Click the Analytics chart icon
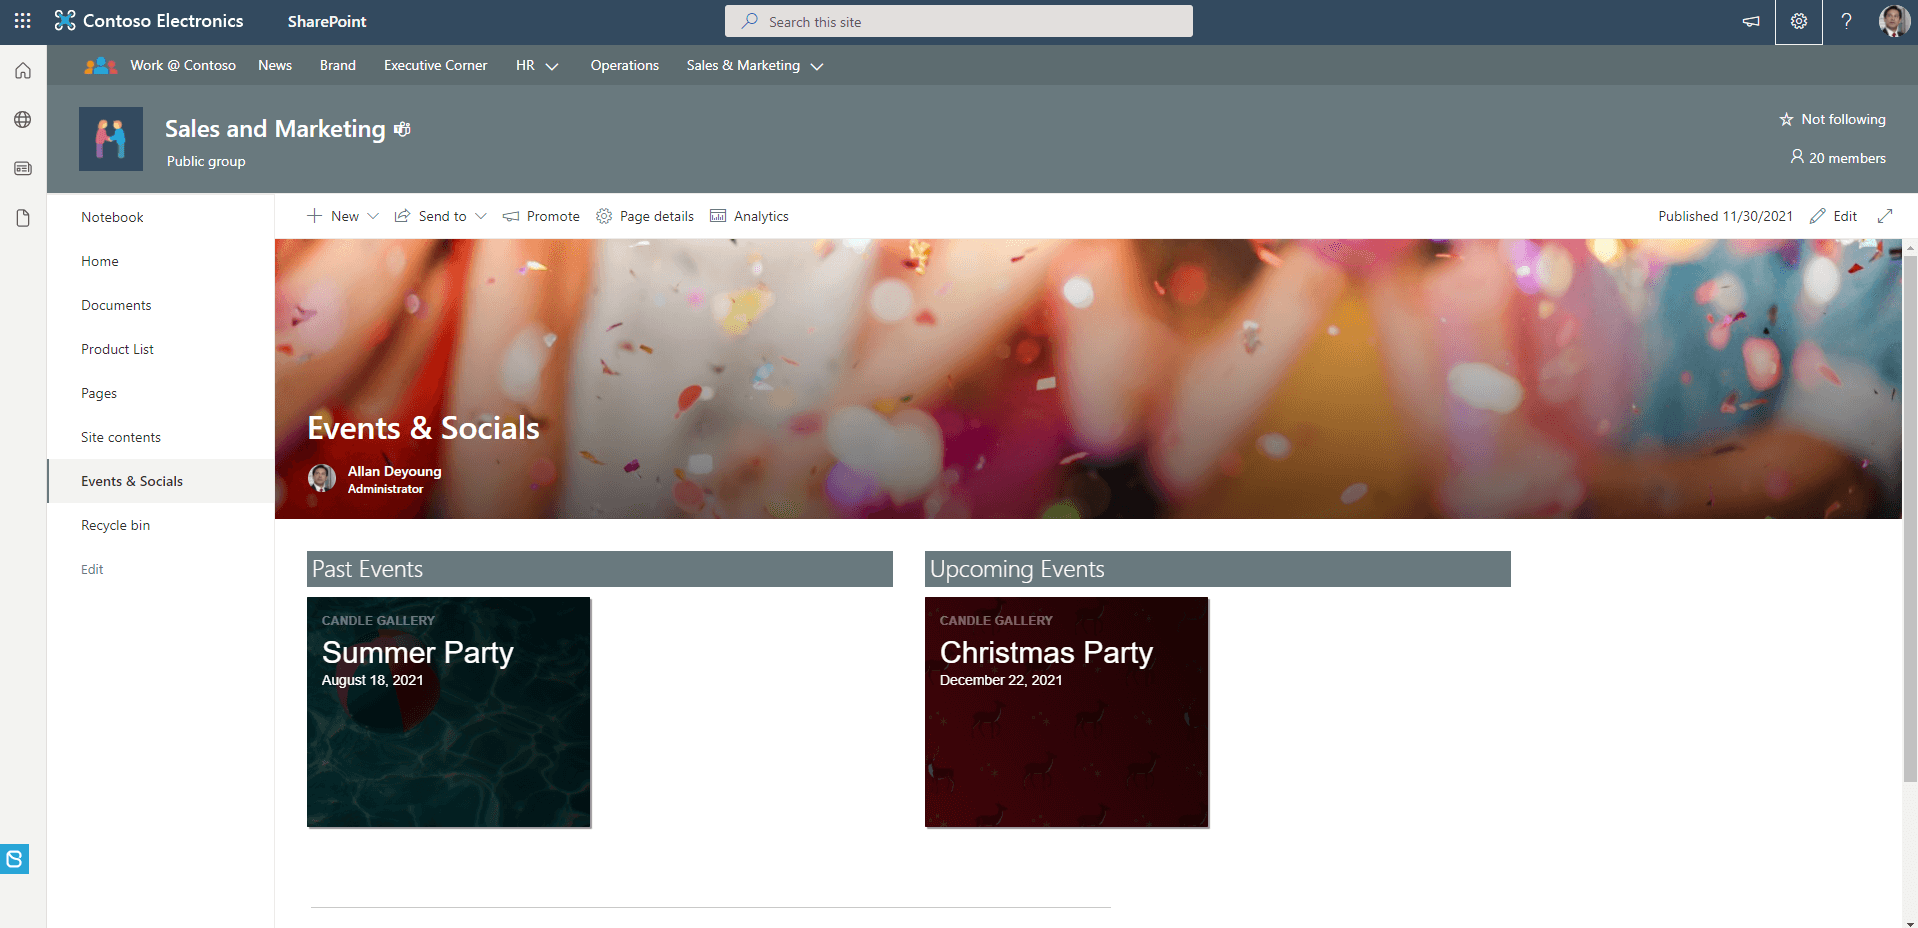The width and height of the screenshot is (1918, 928). 718,216
